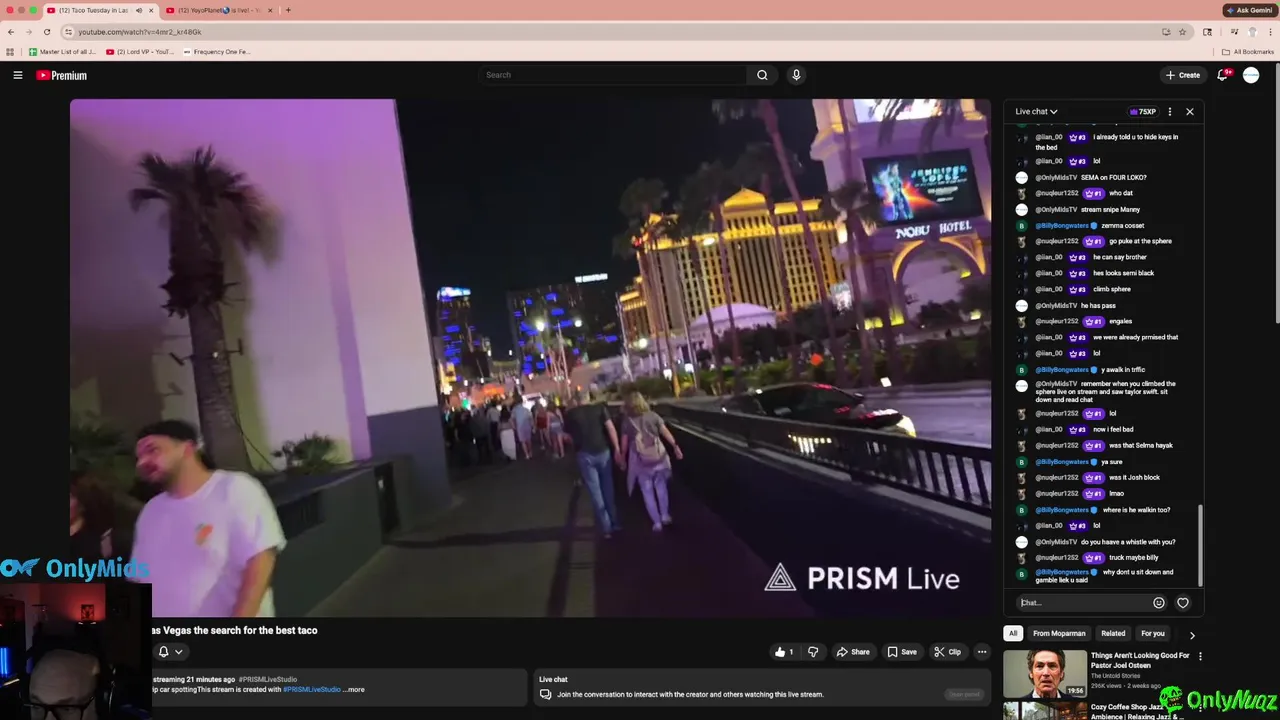The width and height of the screenshot is (1280, 720).
Task: Select the All filter chip
Action: pos(1013,634)
